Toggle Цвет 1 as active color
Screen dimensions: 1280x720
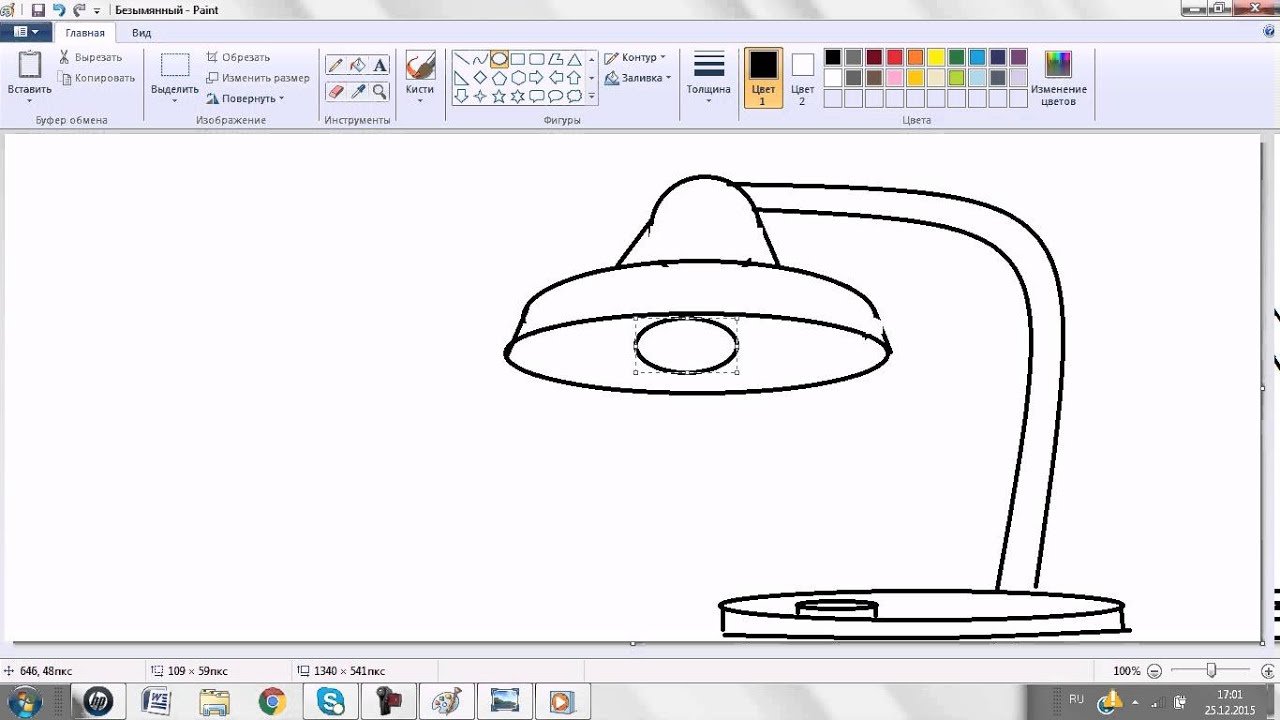[x=763, y=77]
